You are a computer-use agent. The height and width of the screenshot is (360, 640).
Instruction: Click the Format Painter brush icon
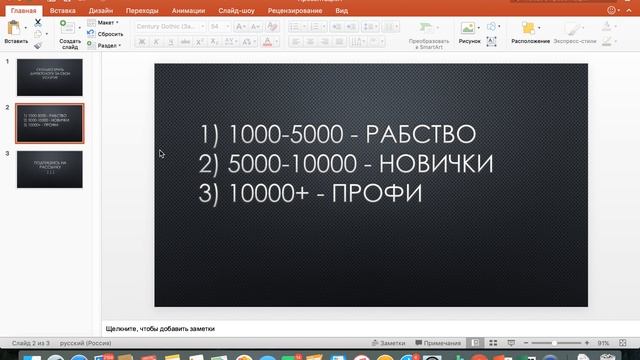coord(38,46)
